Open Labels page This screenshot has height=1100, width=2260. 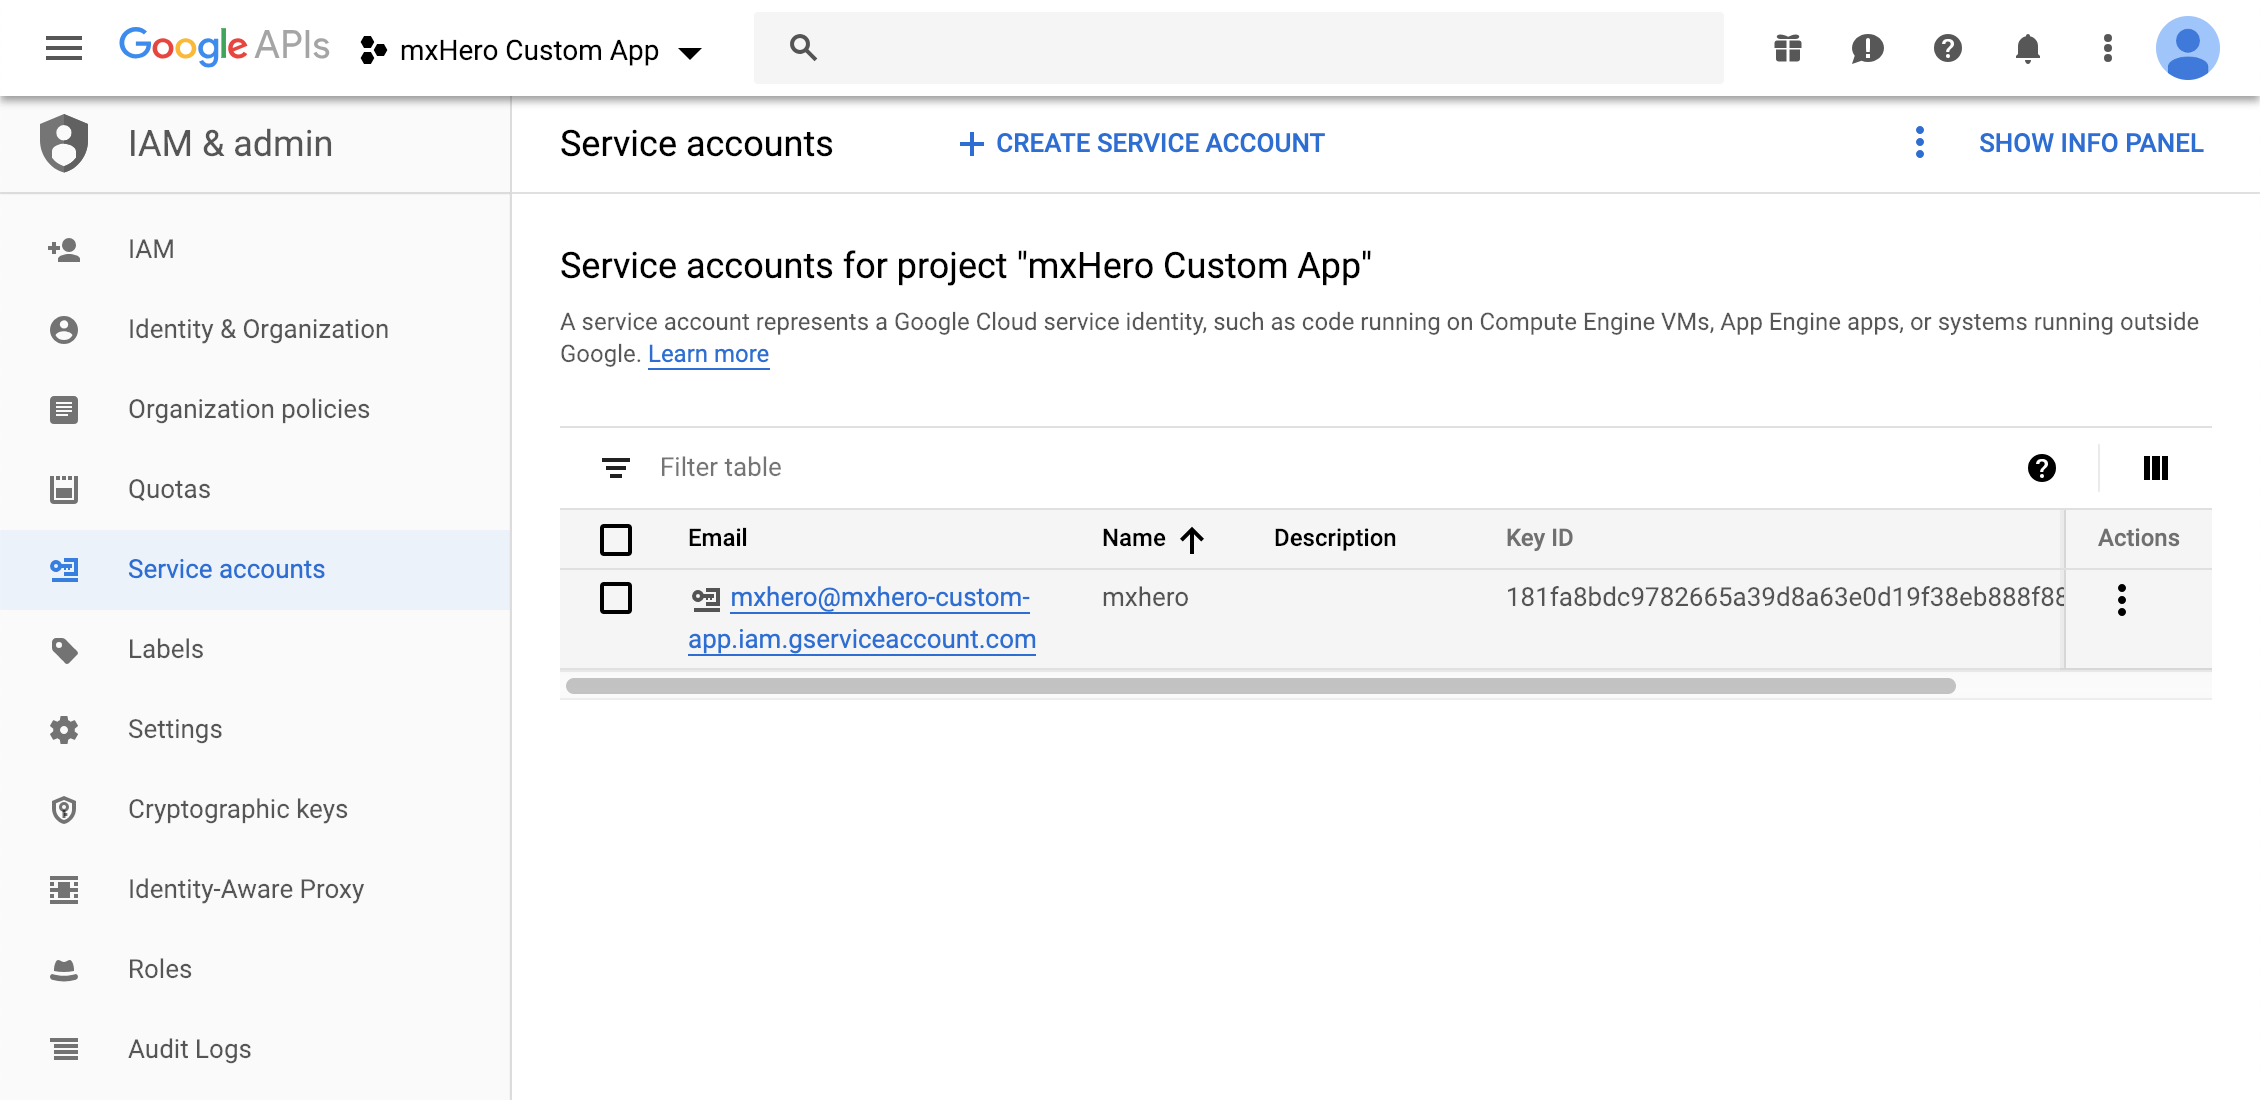[x=255, y=649]
